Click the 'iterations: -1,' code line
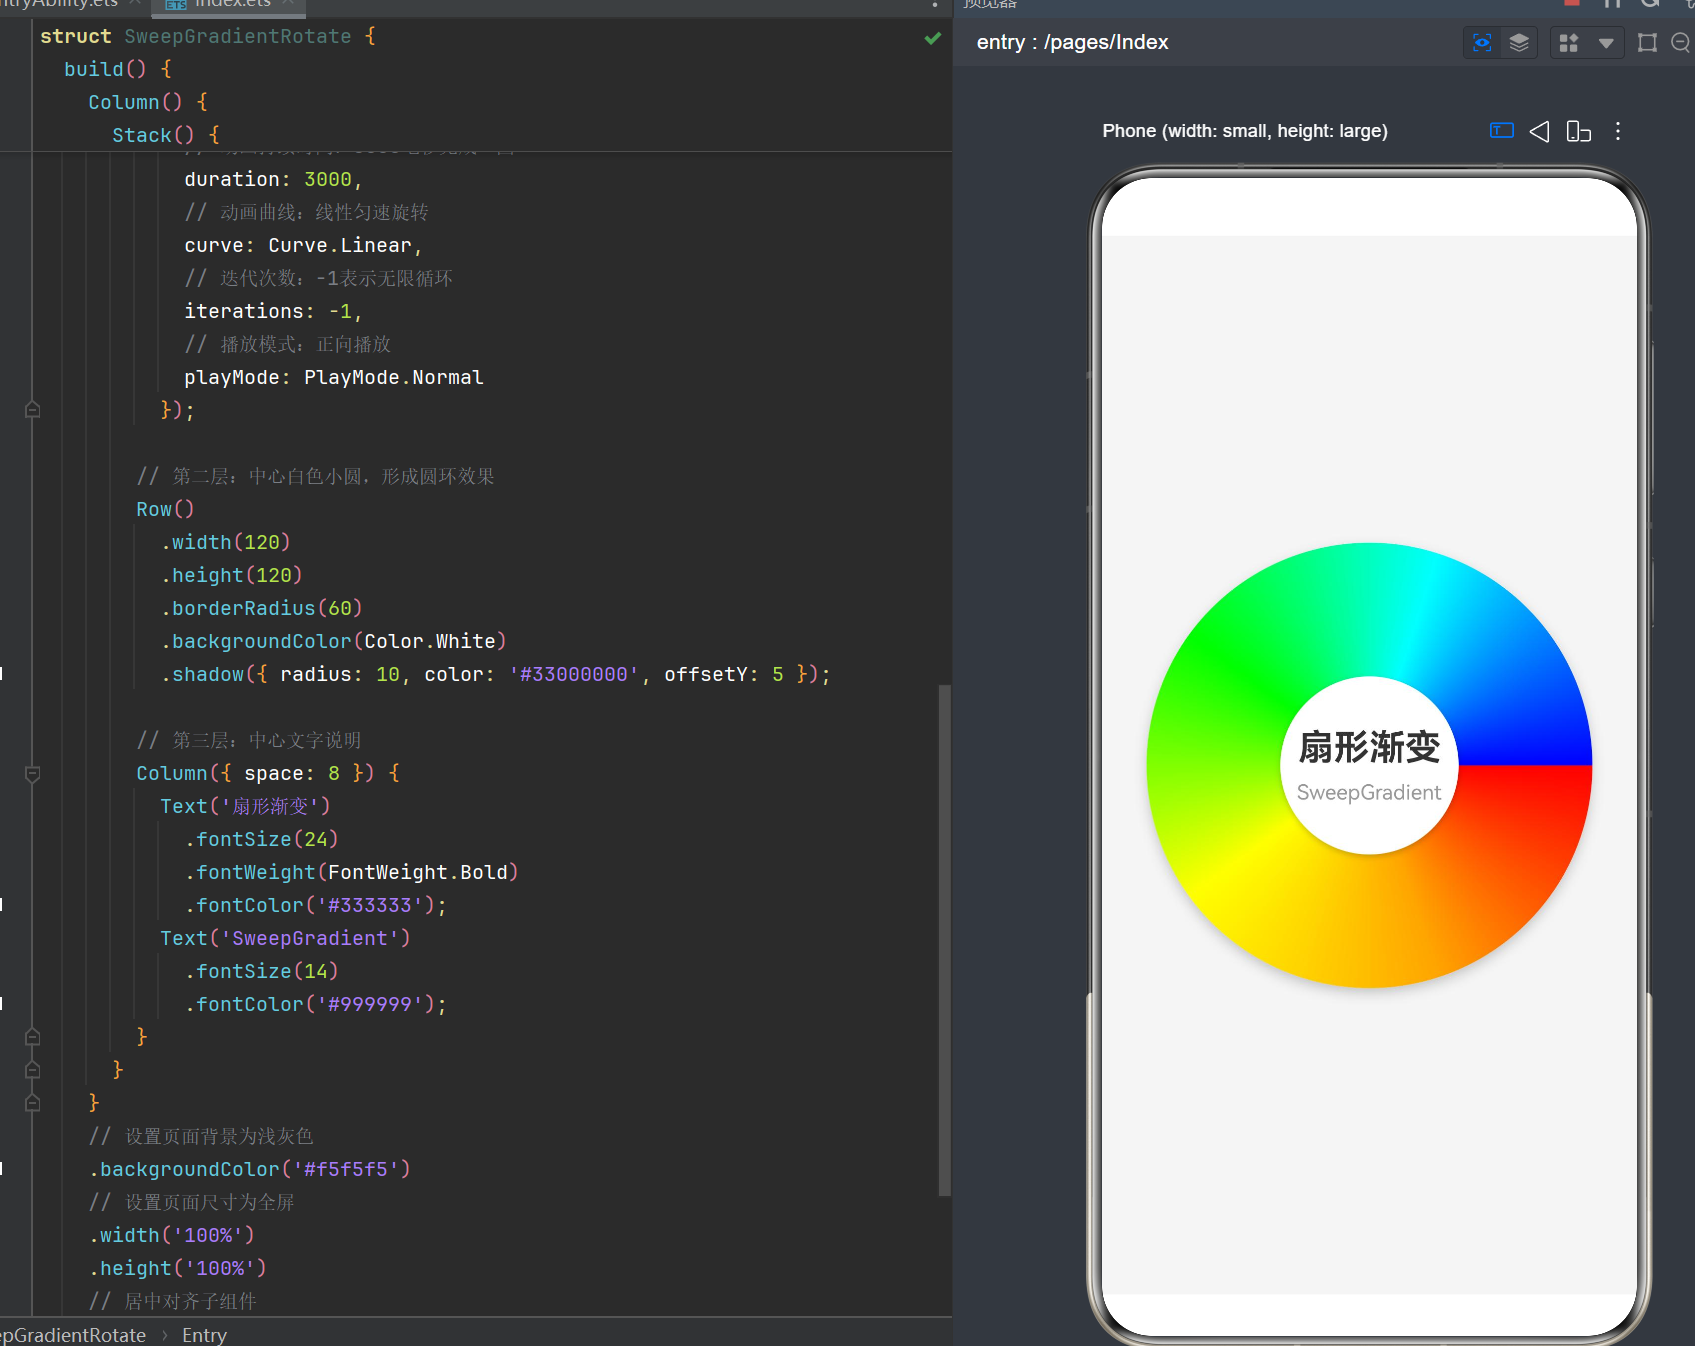1695x1346 pixels. point(273,312)
